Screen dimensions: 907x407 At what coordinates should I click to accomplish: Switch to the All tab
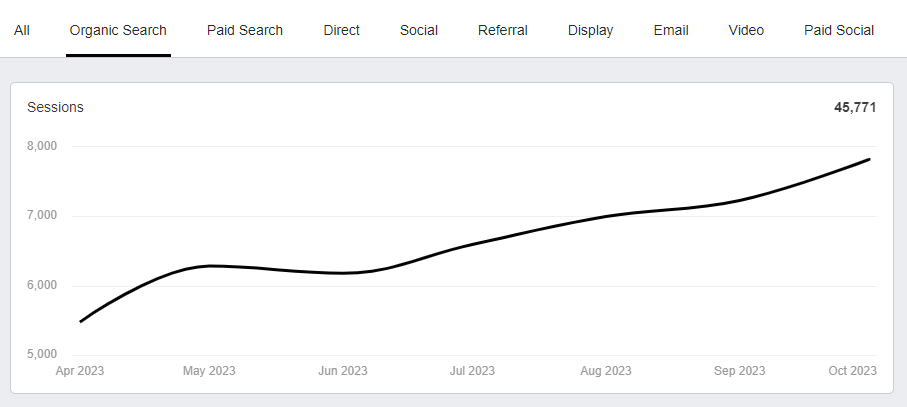22,30
